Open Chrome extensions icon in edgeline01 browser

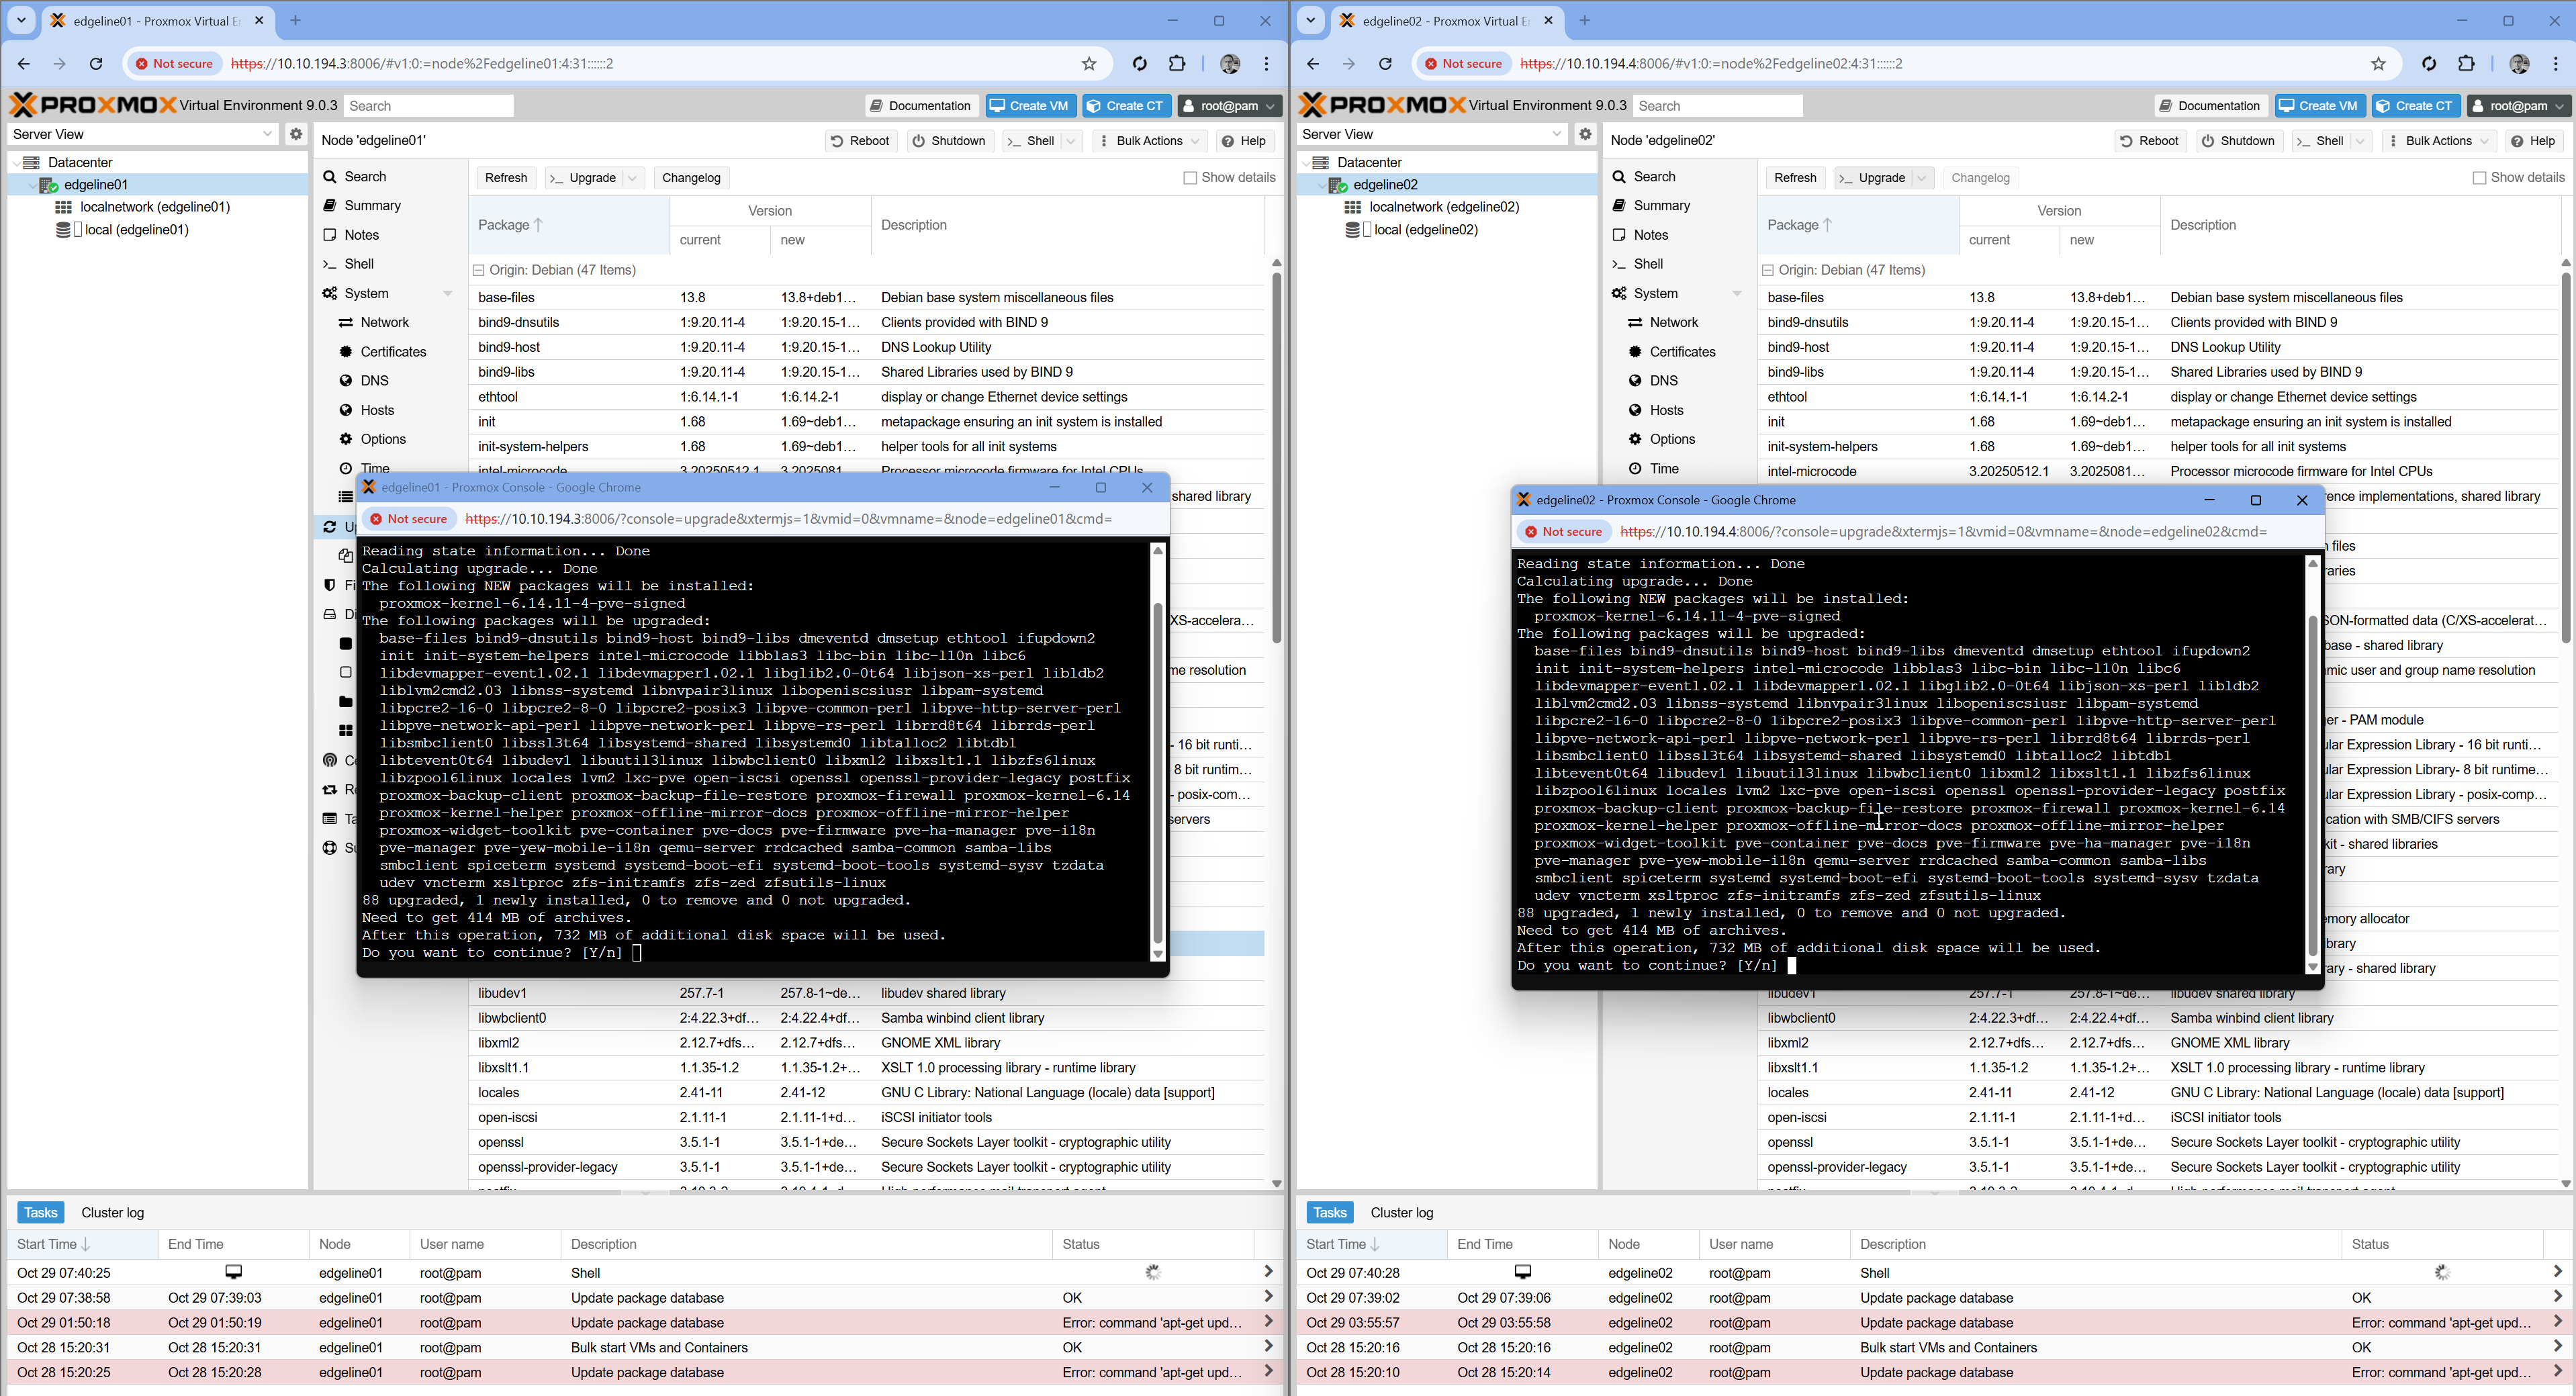tap(1177, 64)
